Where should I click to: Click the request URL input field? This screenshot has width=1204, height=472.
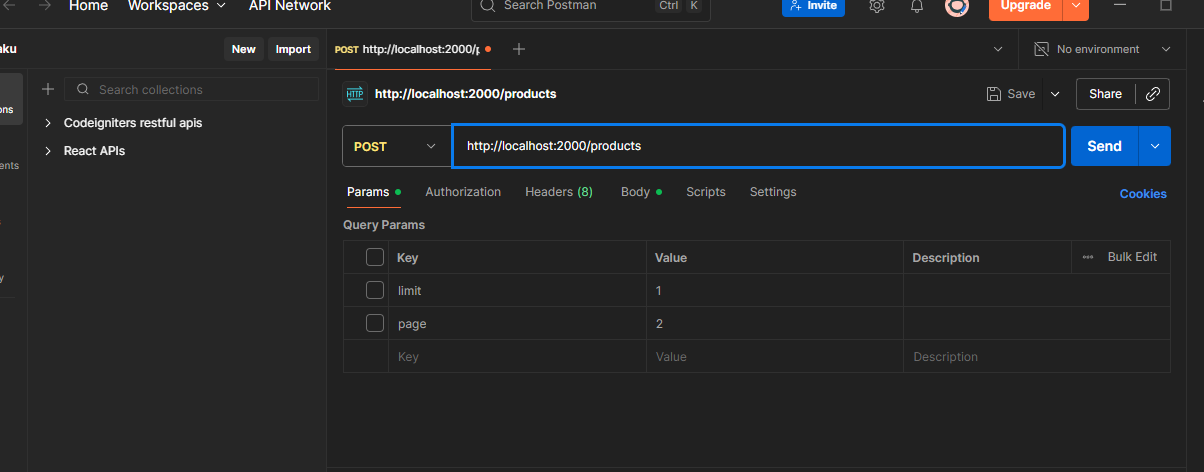(758, 146)
